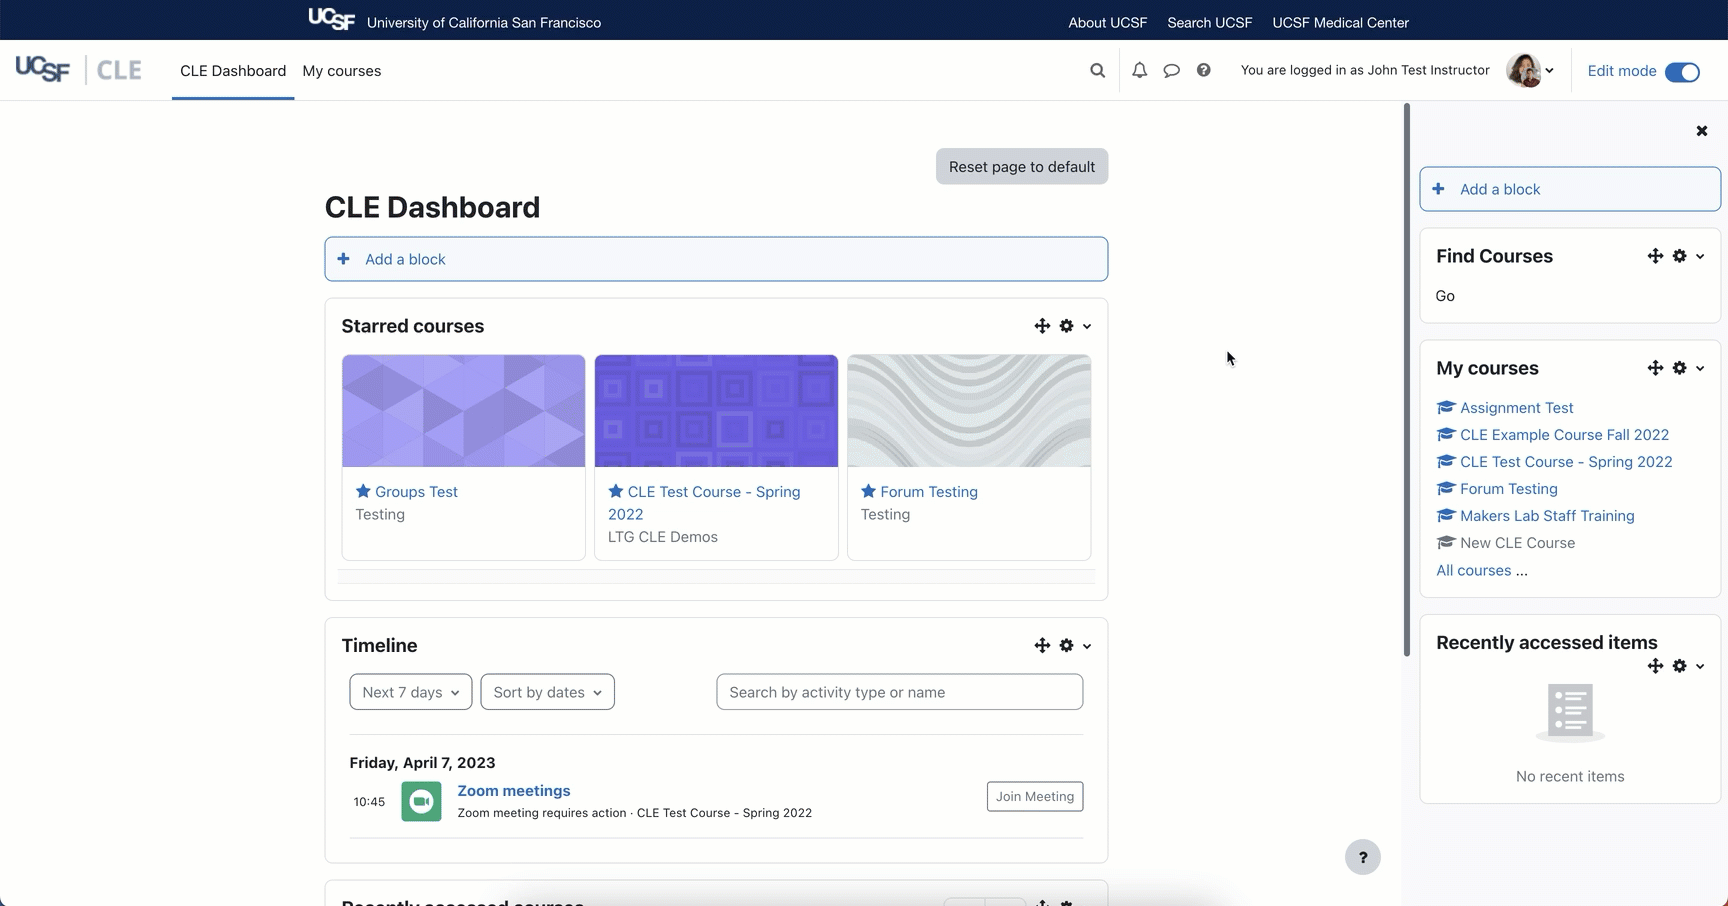Image resolution: width=1728 pixels, height=906 pixels.
Task: Click the move icon on the Timeline block
Action: coord(1042,646)
